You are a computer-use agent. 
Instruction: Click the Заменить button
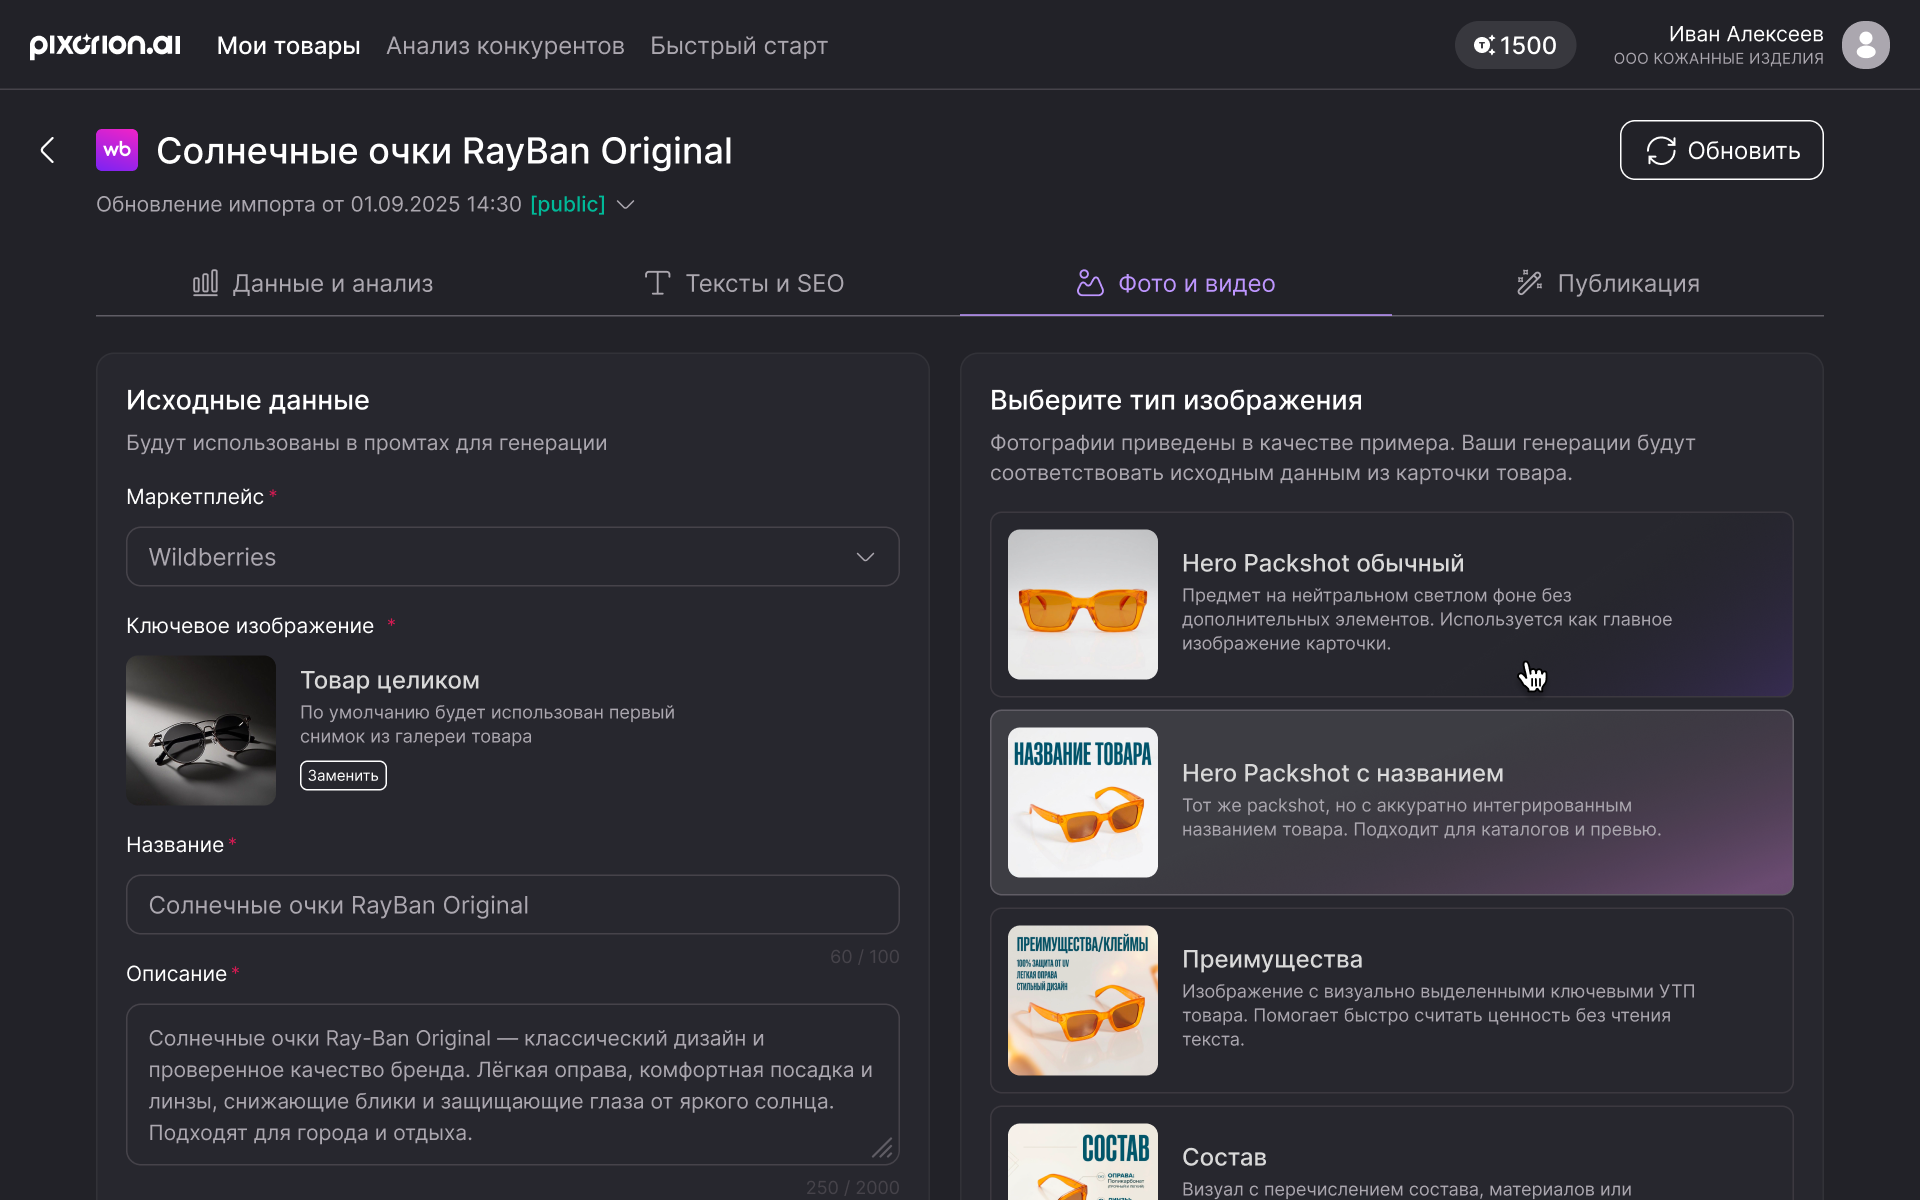343,775
